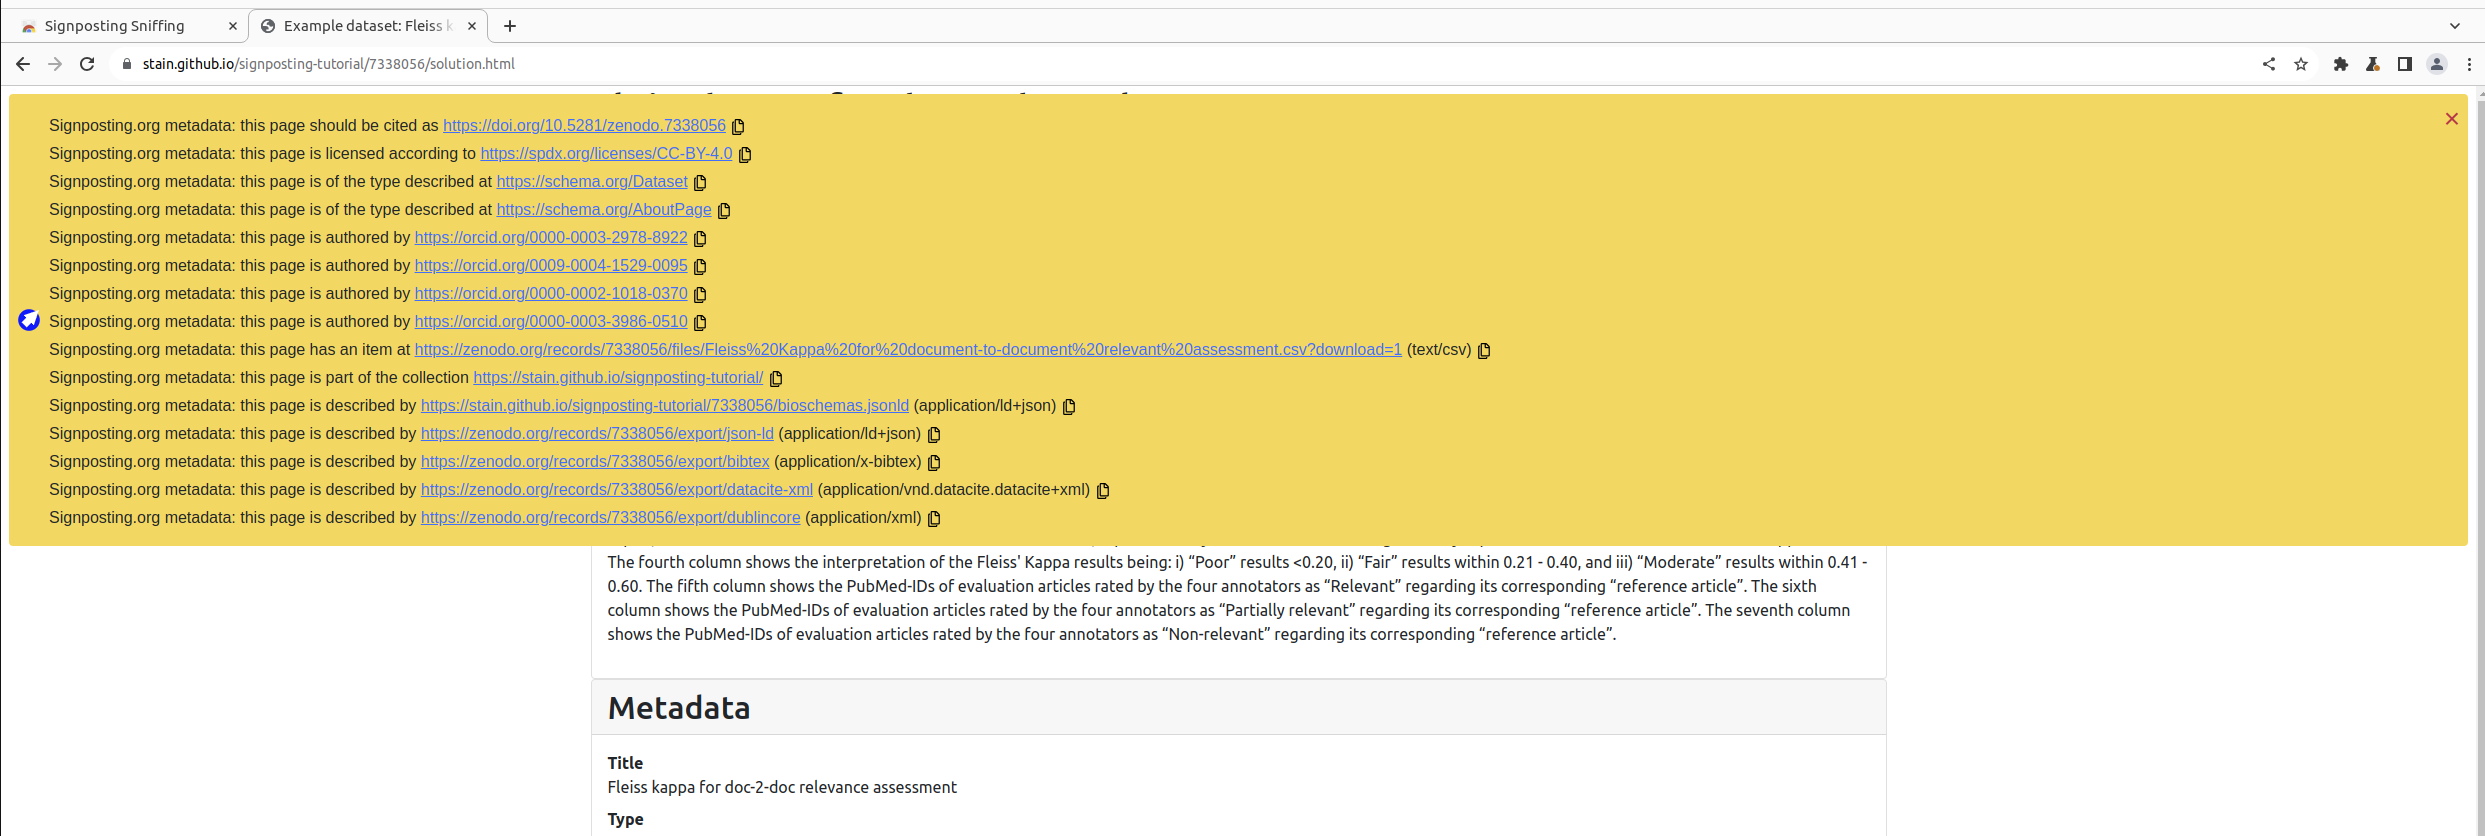Screen dimensions: 2485x836
Task: Copy ORCID 0000-0002-1018-0370 link
Action: click(700, 294)
